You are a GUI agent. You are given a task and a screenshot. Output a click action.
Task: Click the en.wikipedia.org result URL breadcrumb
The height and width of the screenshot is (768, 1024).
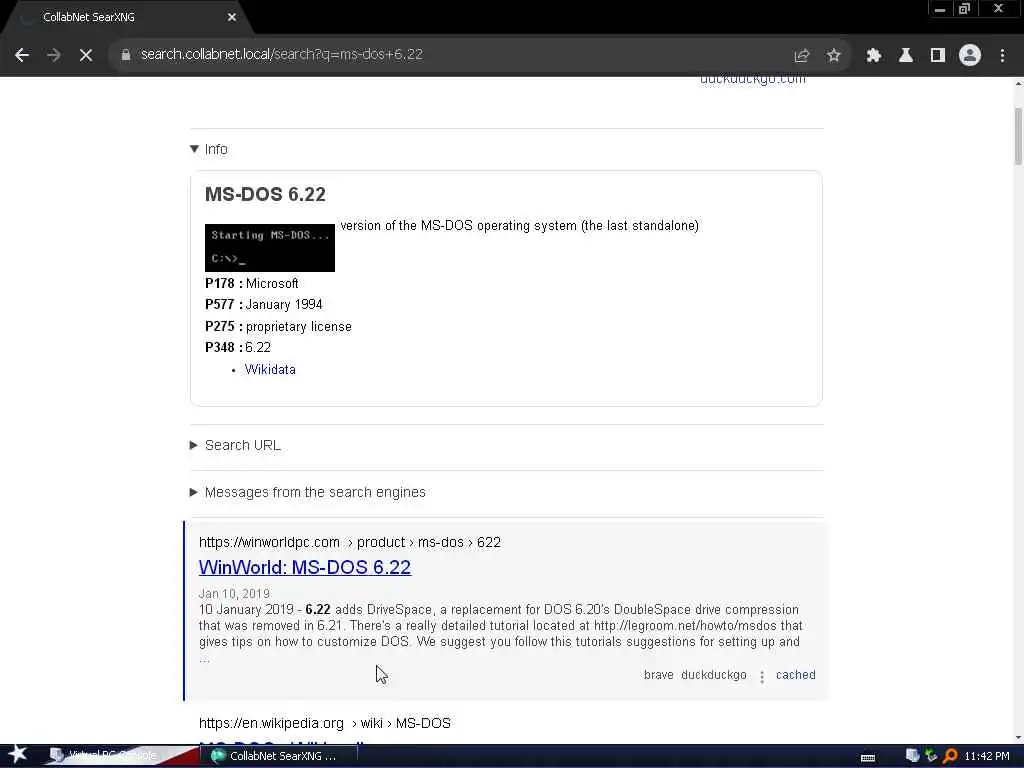[325, 723]
